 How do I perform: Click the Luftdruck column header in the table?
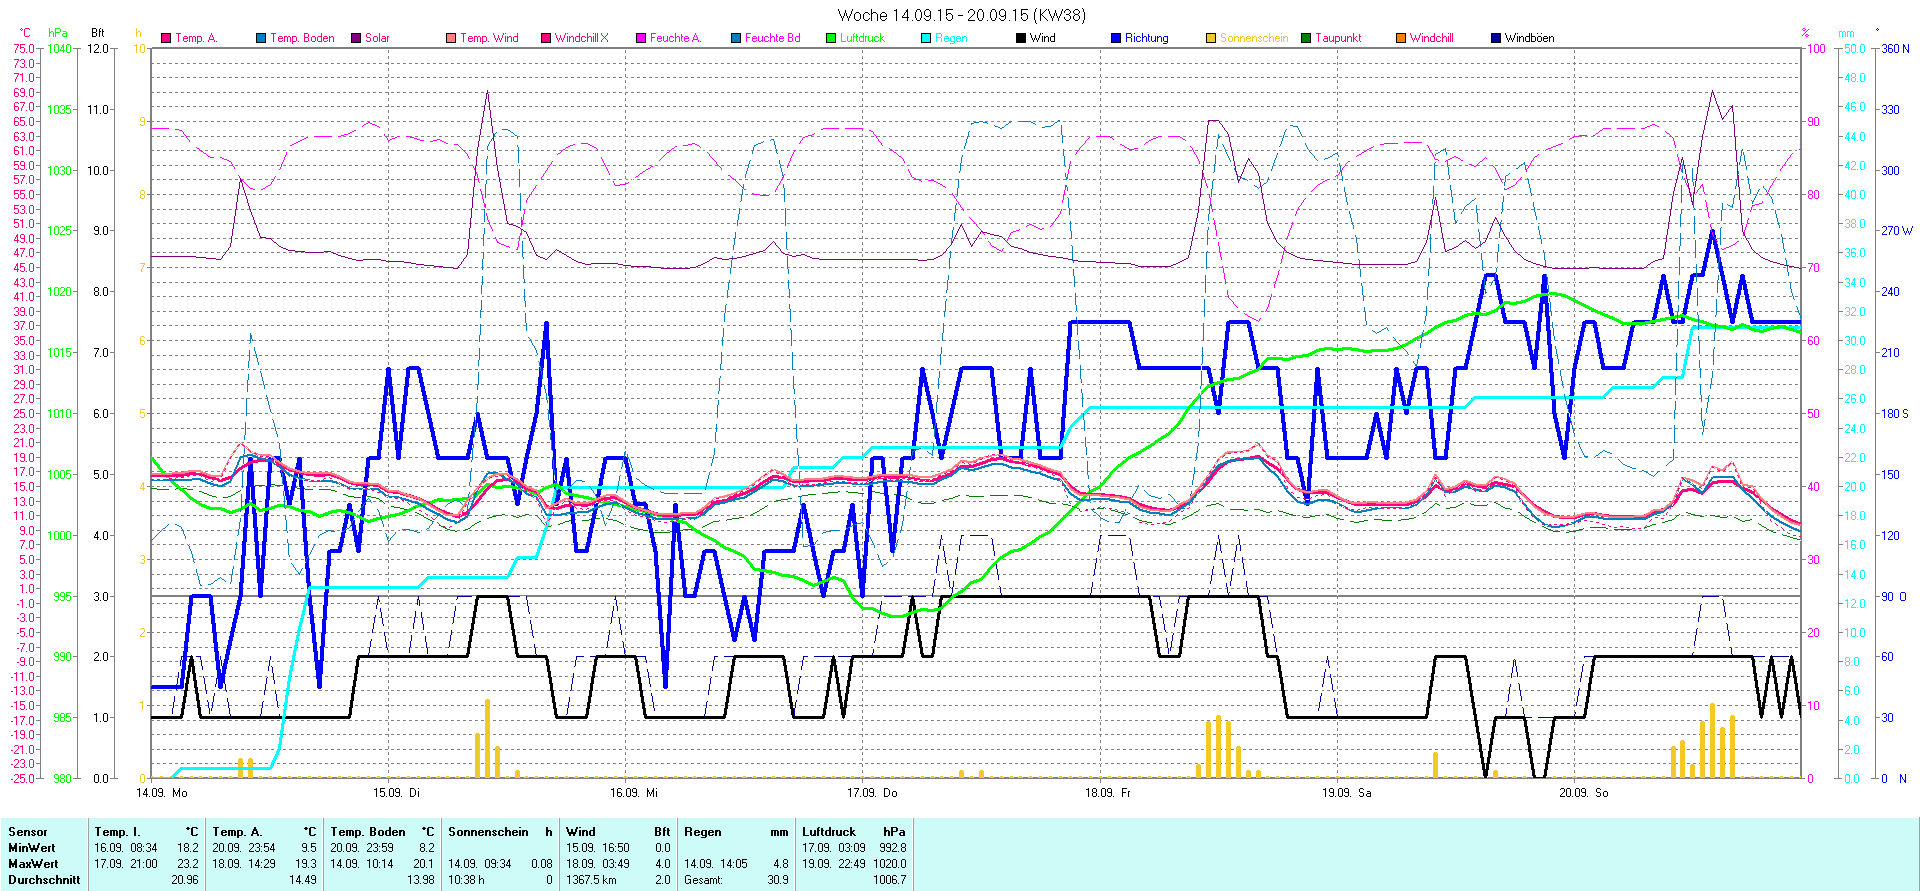829,832
